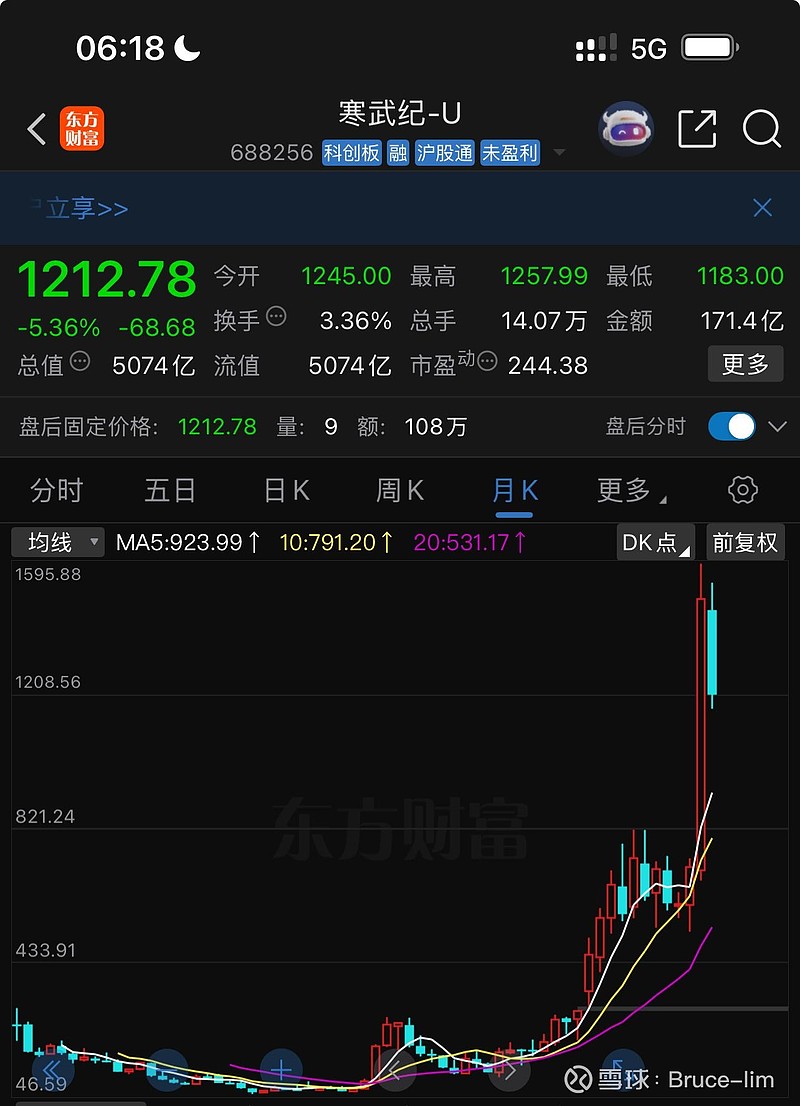This screenshot has width=800, height=1106.
Task: Move chart left with single arrow
Action: pyautogui.click(x=395, y=1070)
